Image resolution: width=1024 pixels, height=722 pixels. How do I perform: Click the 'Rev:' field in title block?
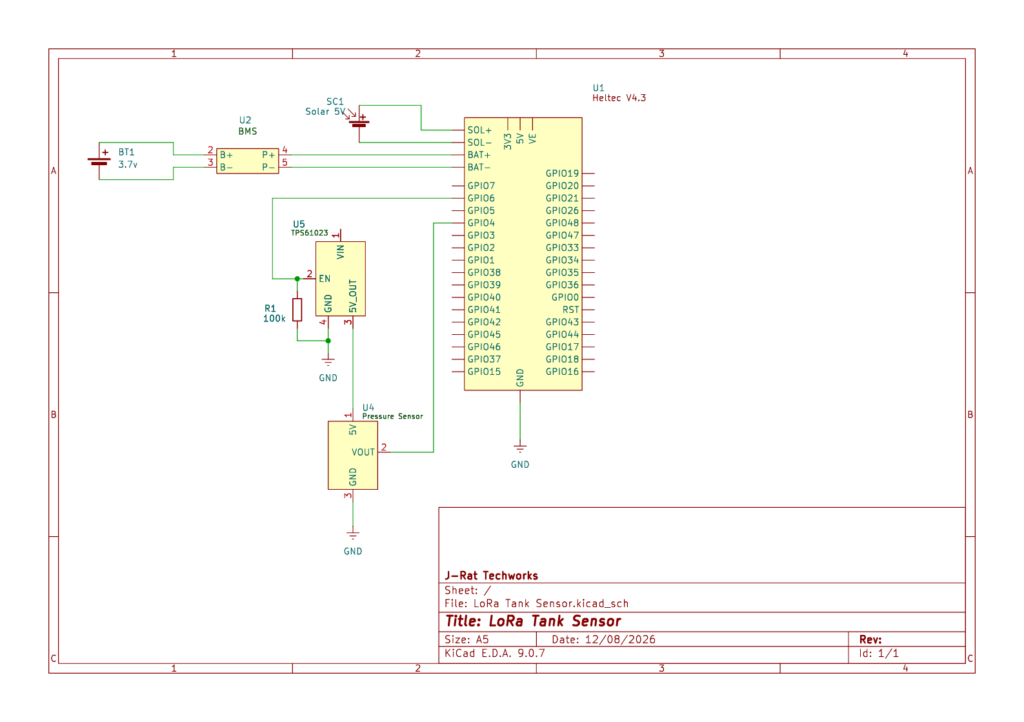tap(871, 640)
